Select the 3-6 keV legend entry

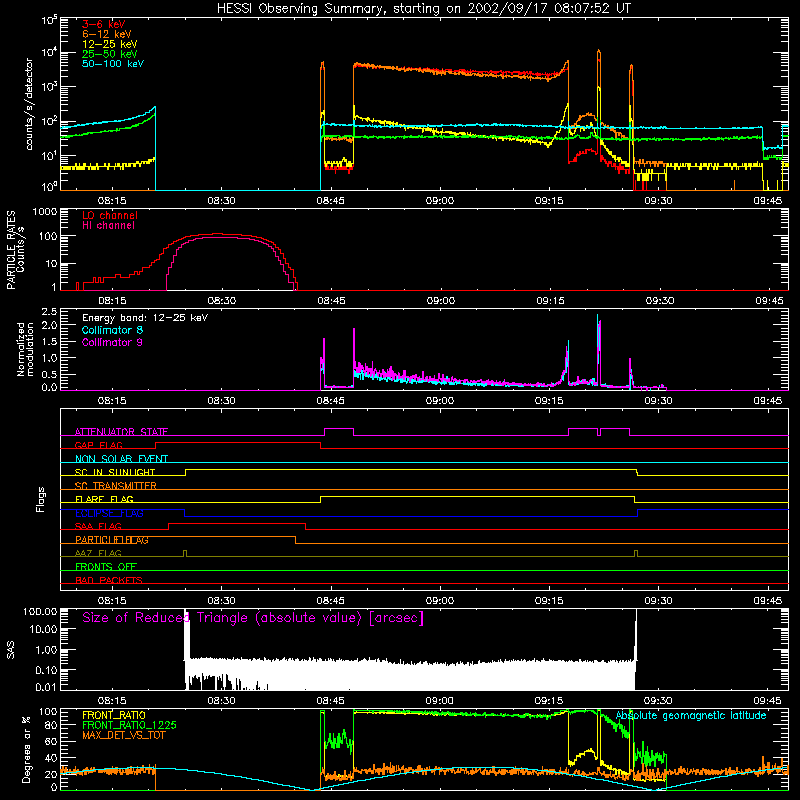(x=104, y=24)
